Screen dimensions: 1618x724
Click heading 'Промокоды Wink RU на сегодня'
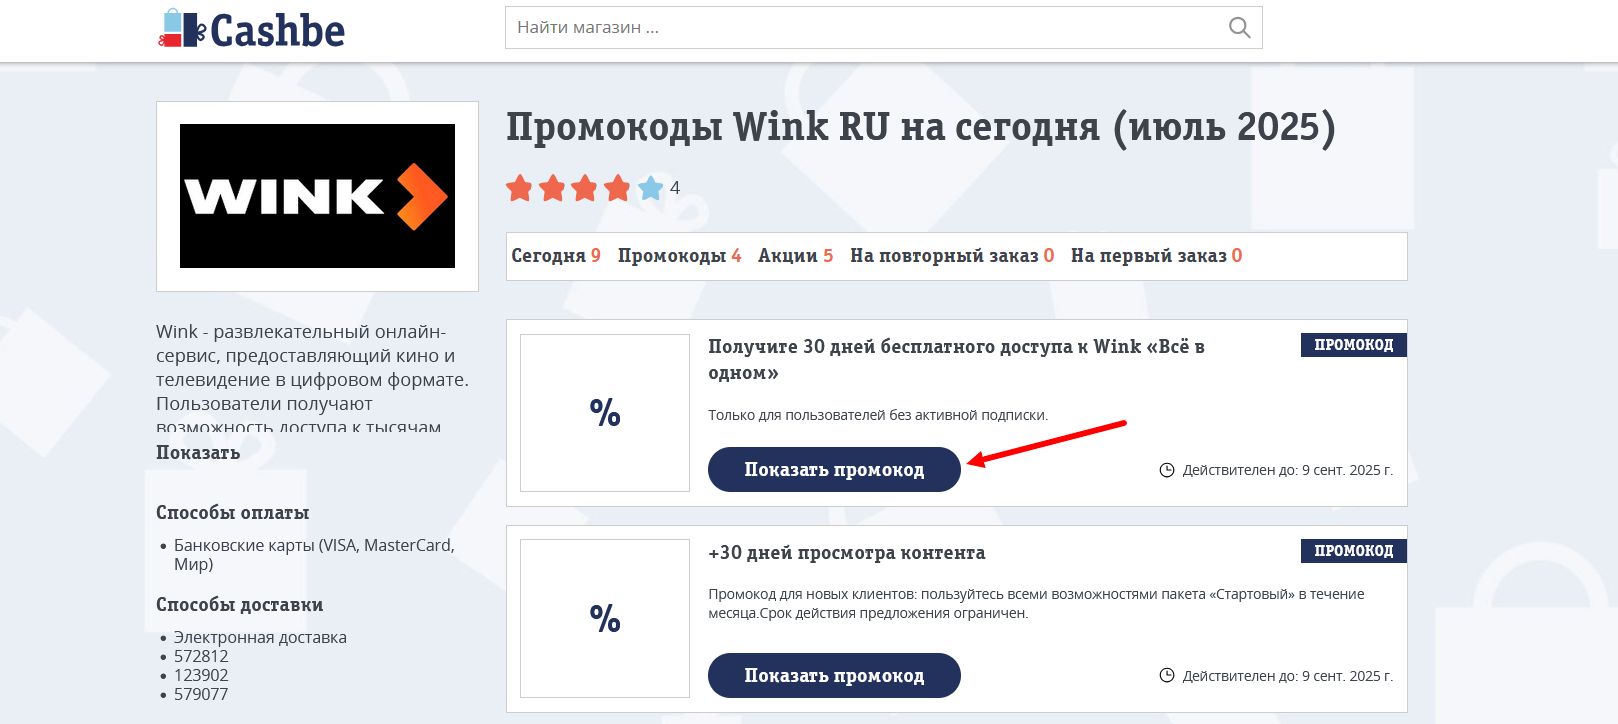921,127
